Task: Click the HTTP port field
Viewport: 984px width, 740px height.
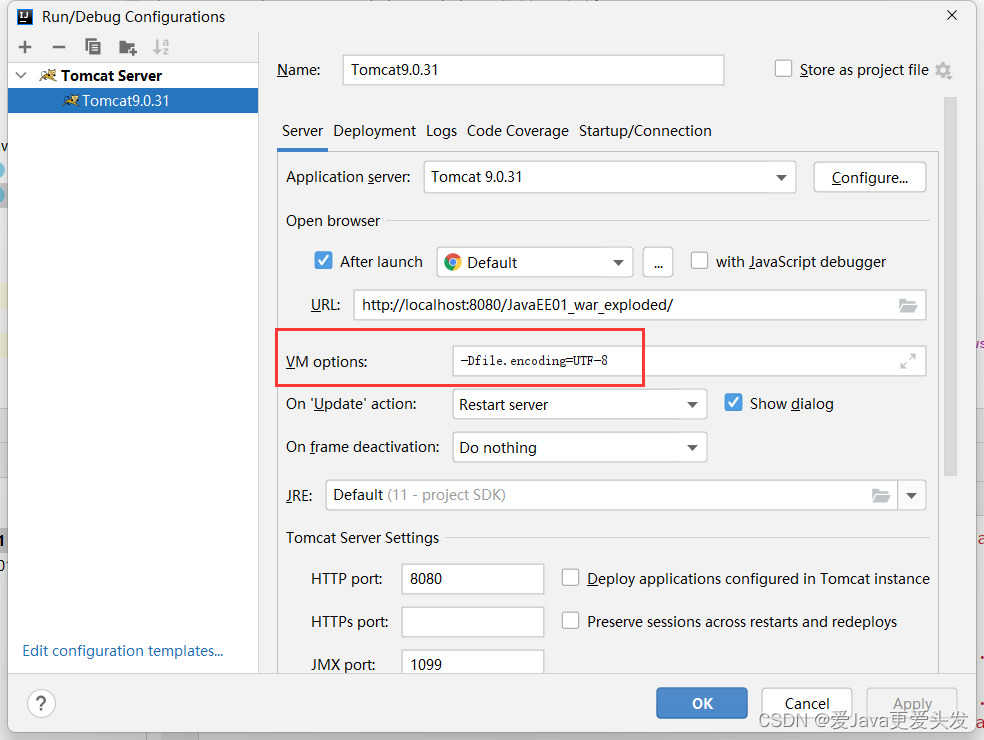Action: click(x=473, y=579)
